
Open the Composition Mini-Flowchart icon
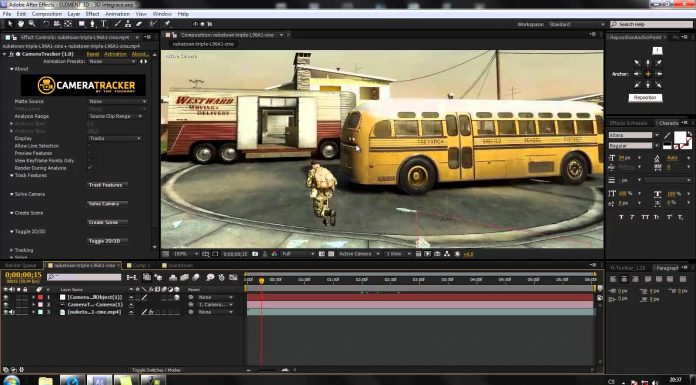click(132, 277)
